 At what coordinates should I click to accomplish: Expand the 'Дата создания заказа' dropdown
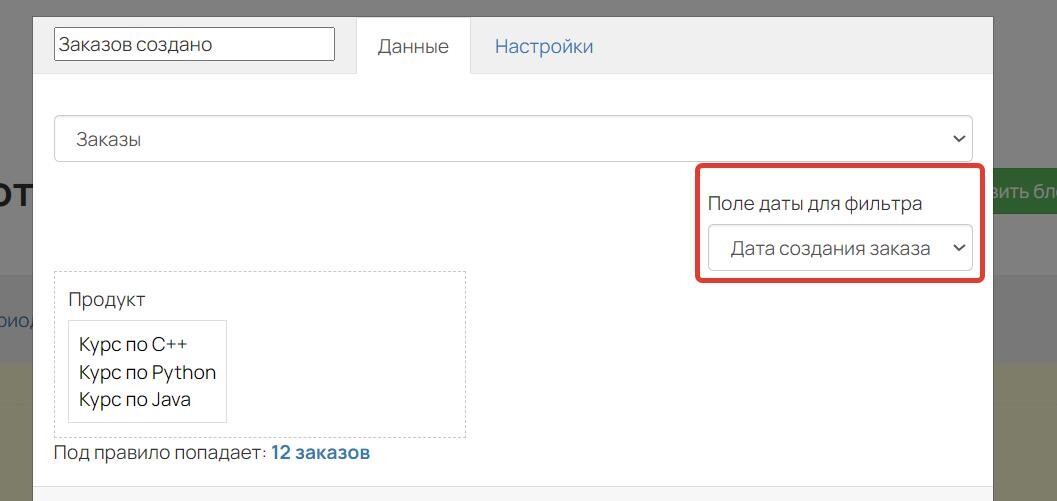840,248
